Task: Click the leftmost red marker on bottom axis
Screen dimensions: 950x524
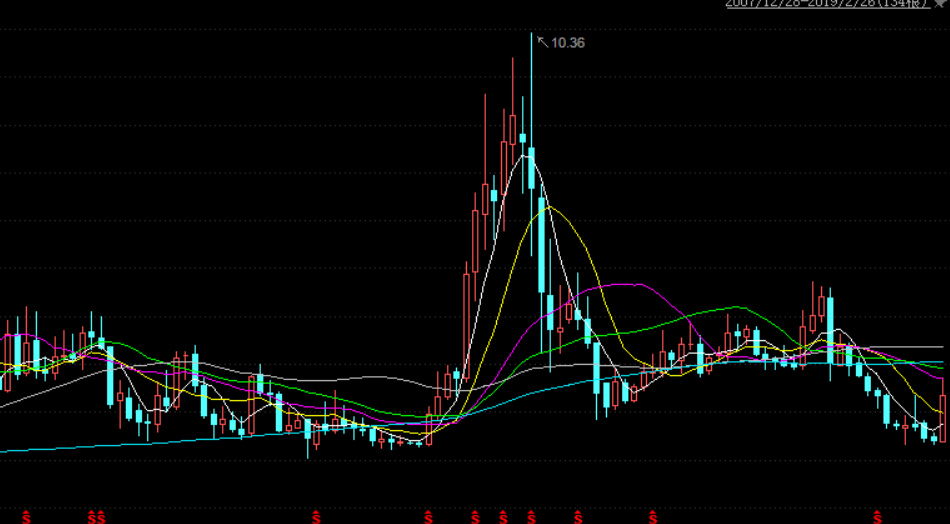Action: tap(26, 517)
